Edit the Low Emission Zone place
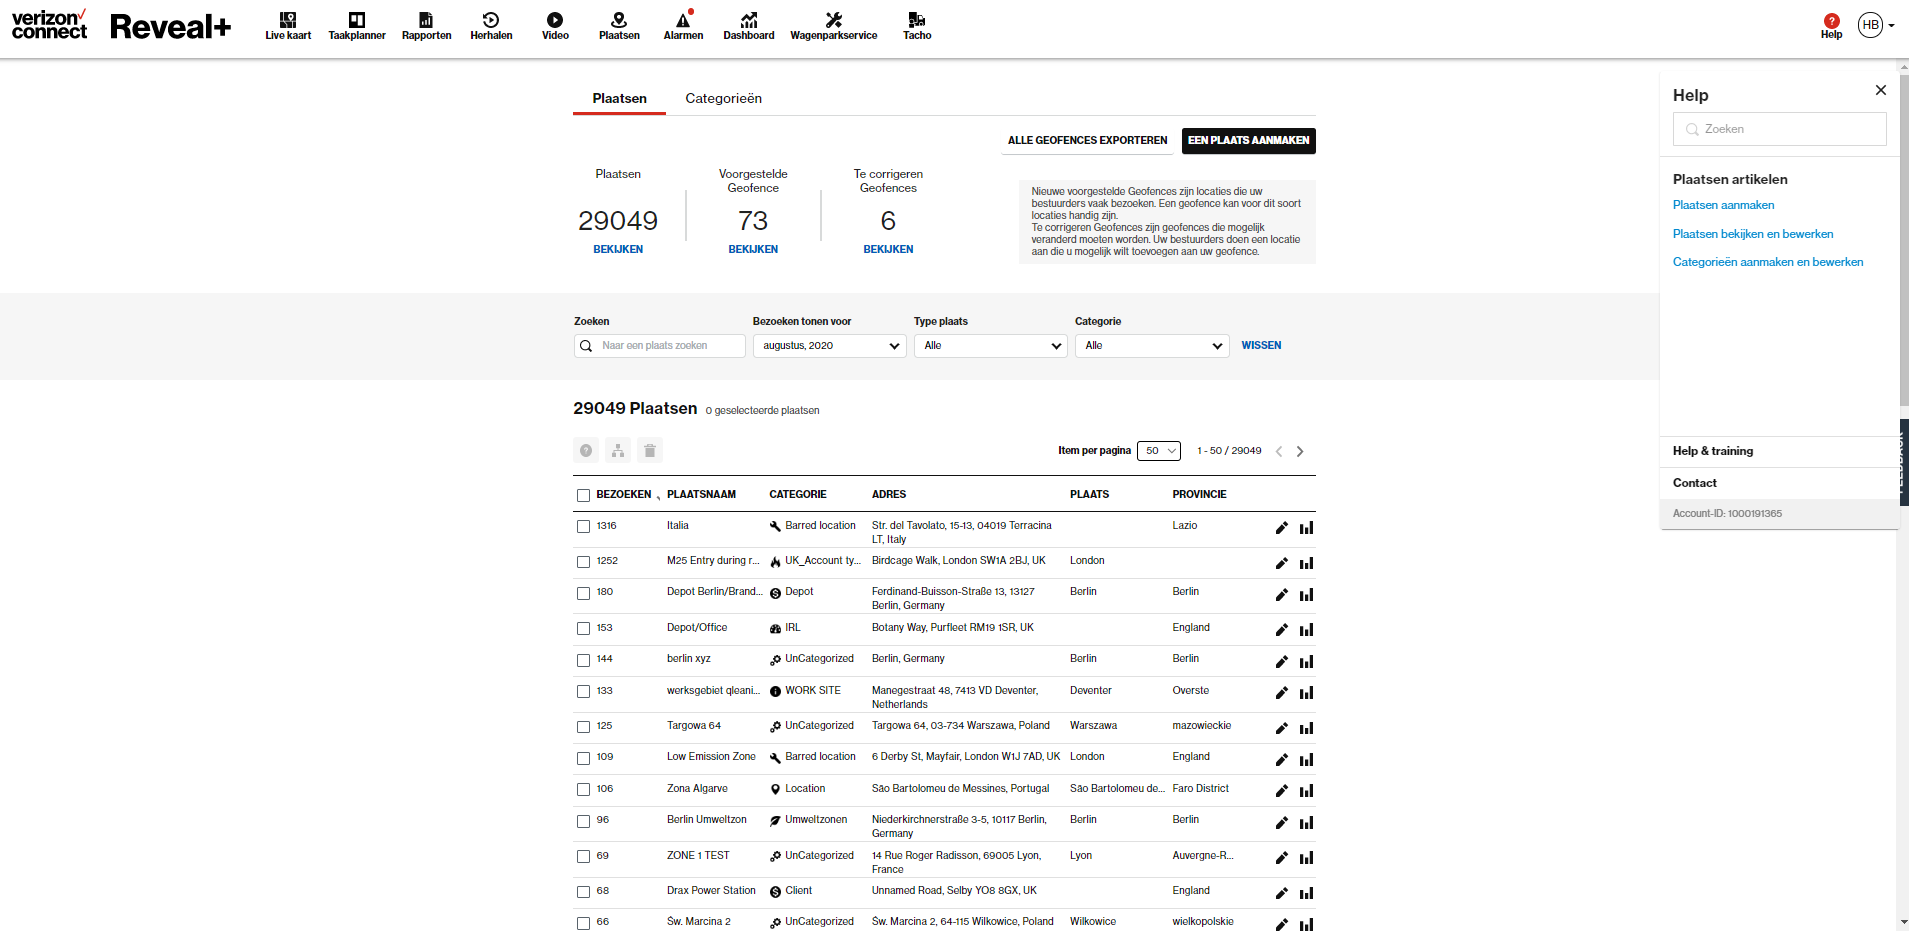The width and height of the screenshot is (1909, 931). 1281,760
